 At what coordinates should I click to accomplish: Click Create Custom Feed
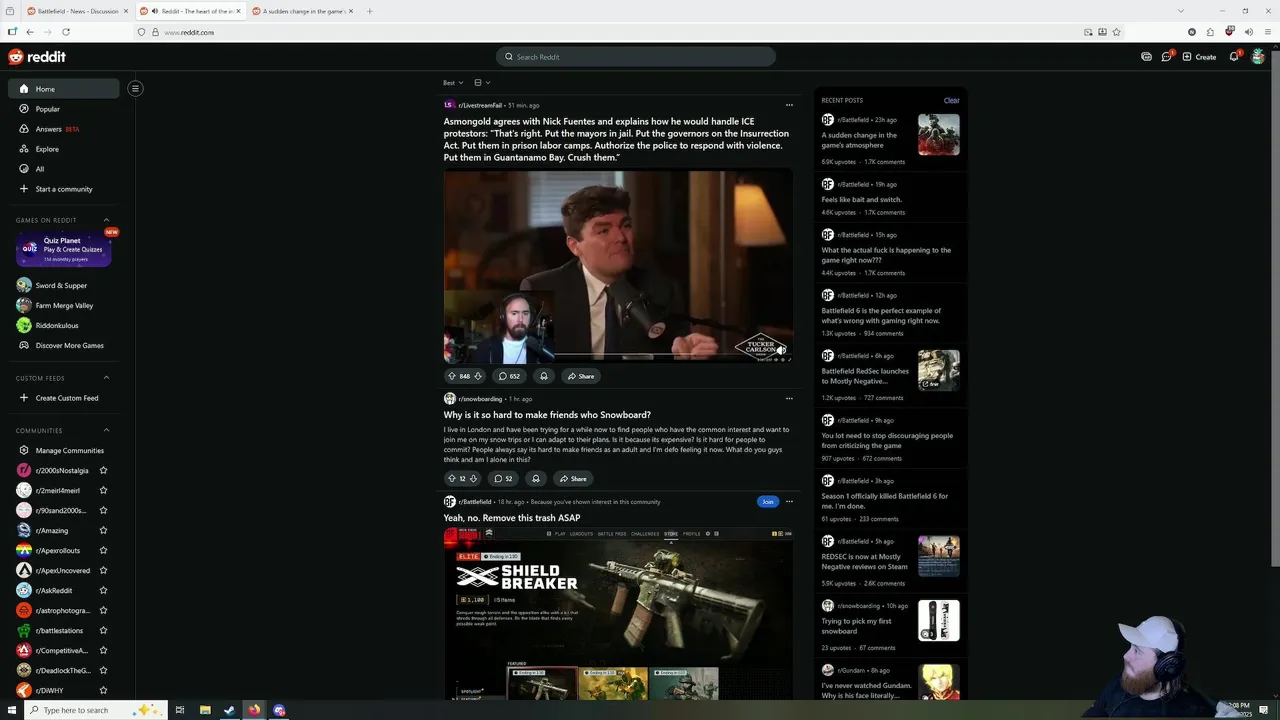tap(64, 398)
